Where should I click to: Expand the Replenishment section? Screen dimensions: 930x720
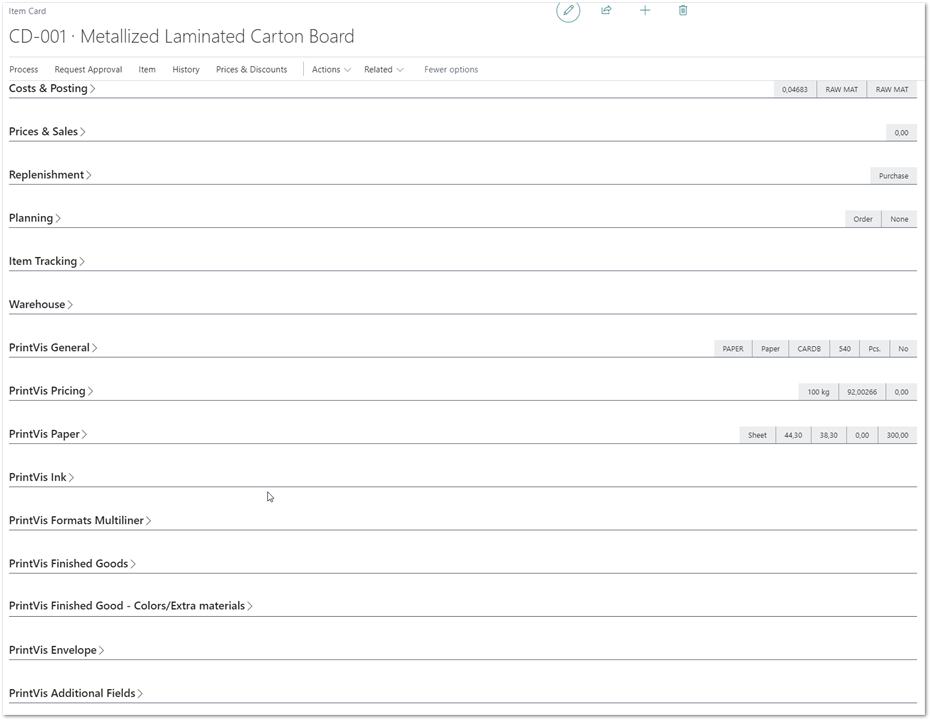point(50,175)
